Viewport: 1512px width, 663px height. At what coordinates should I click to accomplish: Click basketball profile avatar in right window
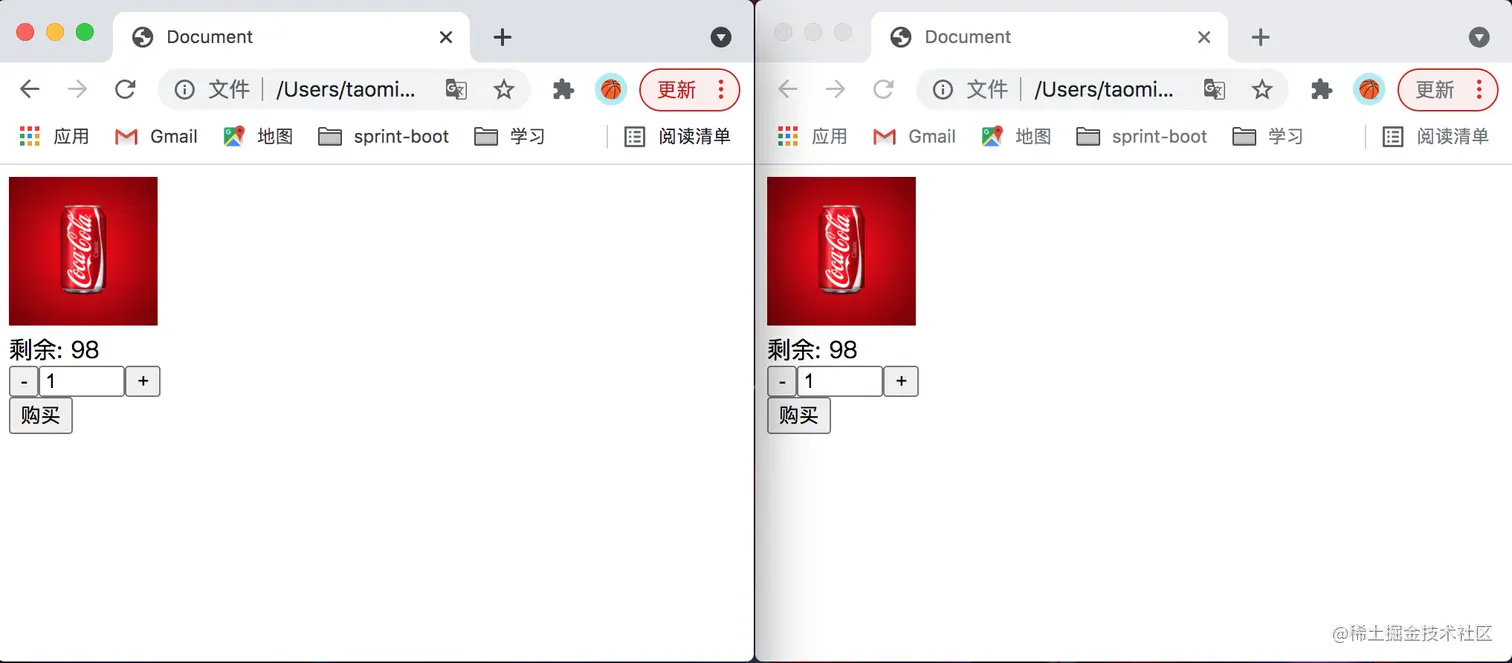click(1369, 90)
